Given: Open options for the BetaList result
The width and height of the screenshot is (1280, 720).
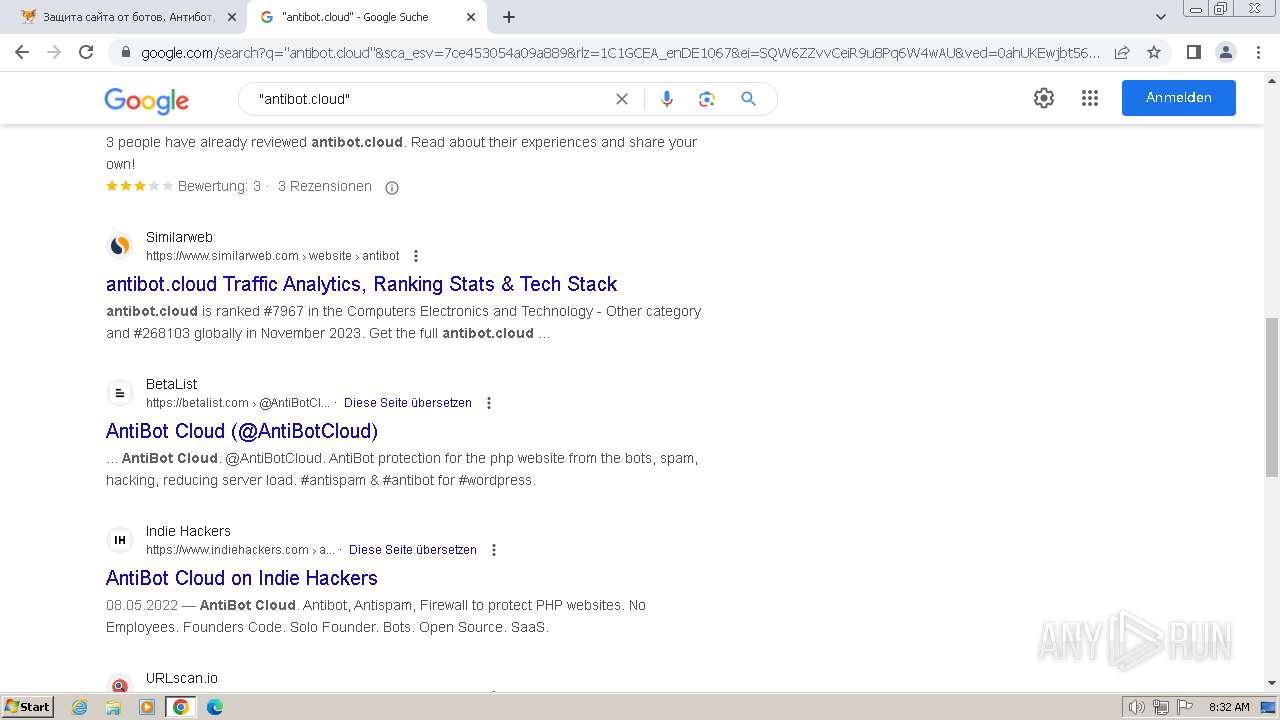Looking at the screenshot, I should point(489,403).
